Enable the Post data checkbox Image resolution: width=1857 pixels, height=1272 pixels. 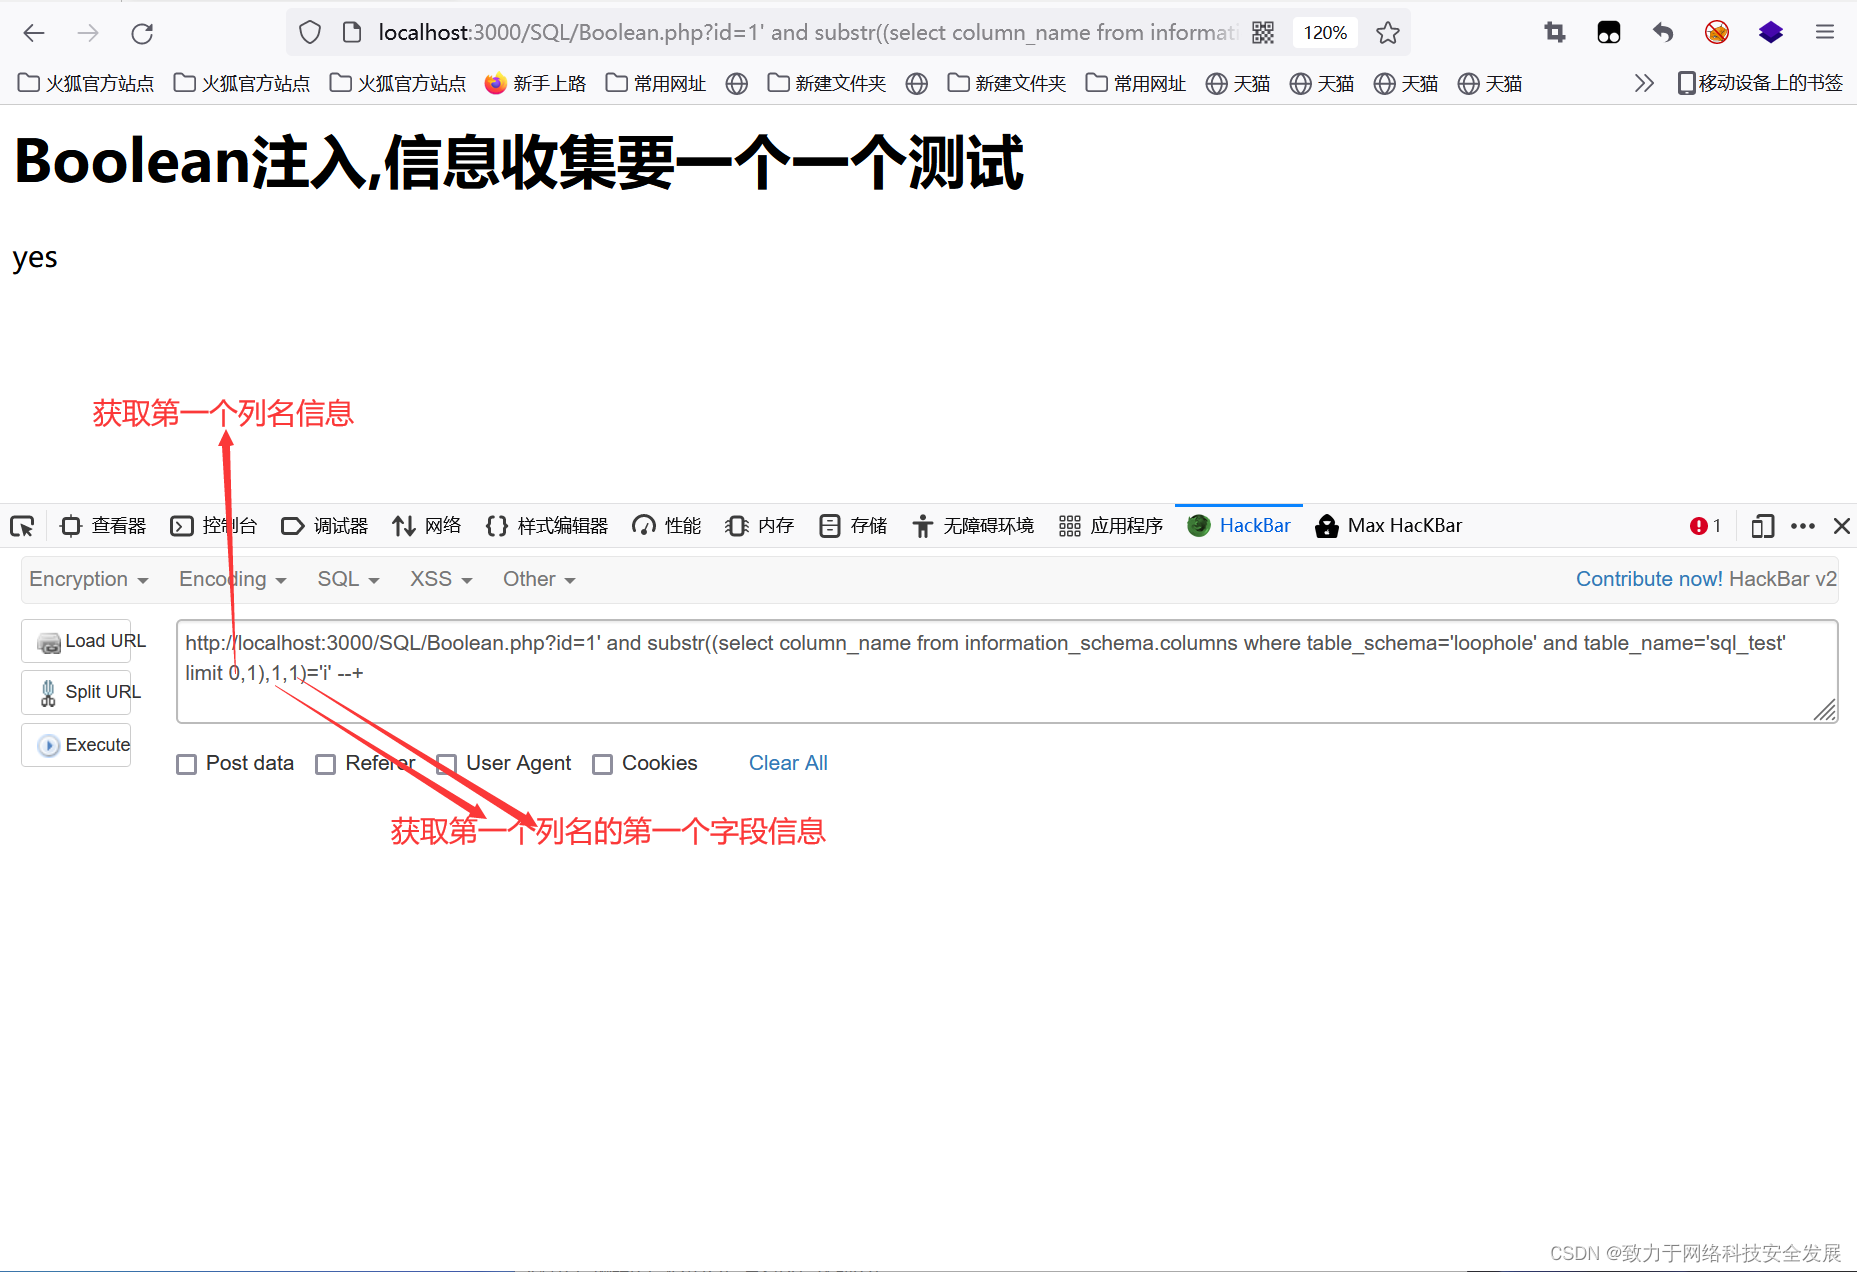point(186,763)
